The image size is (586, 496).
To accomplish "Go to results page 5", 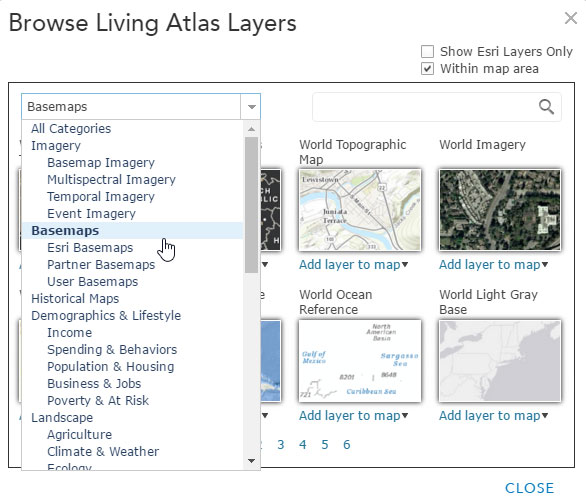I will [x=325, y=445].
